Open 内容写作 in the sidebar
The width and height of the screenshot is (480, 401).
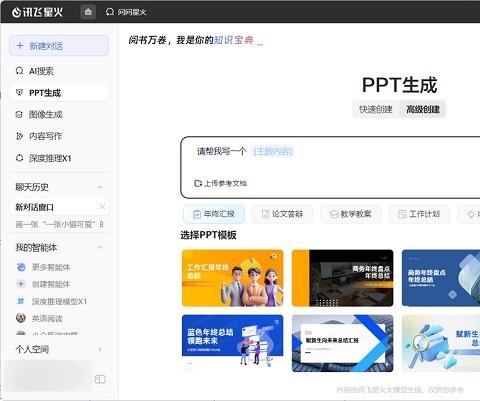[x=39, y=136]
